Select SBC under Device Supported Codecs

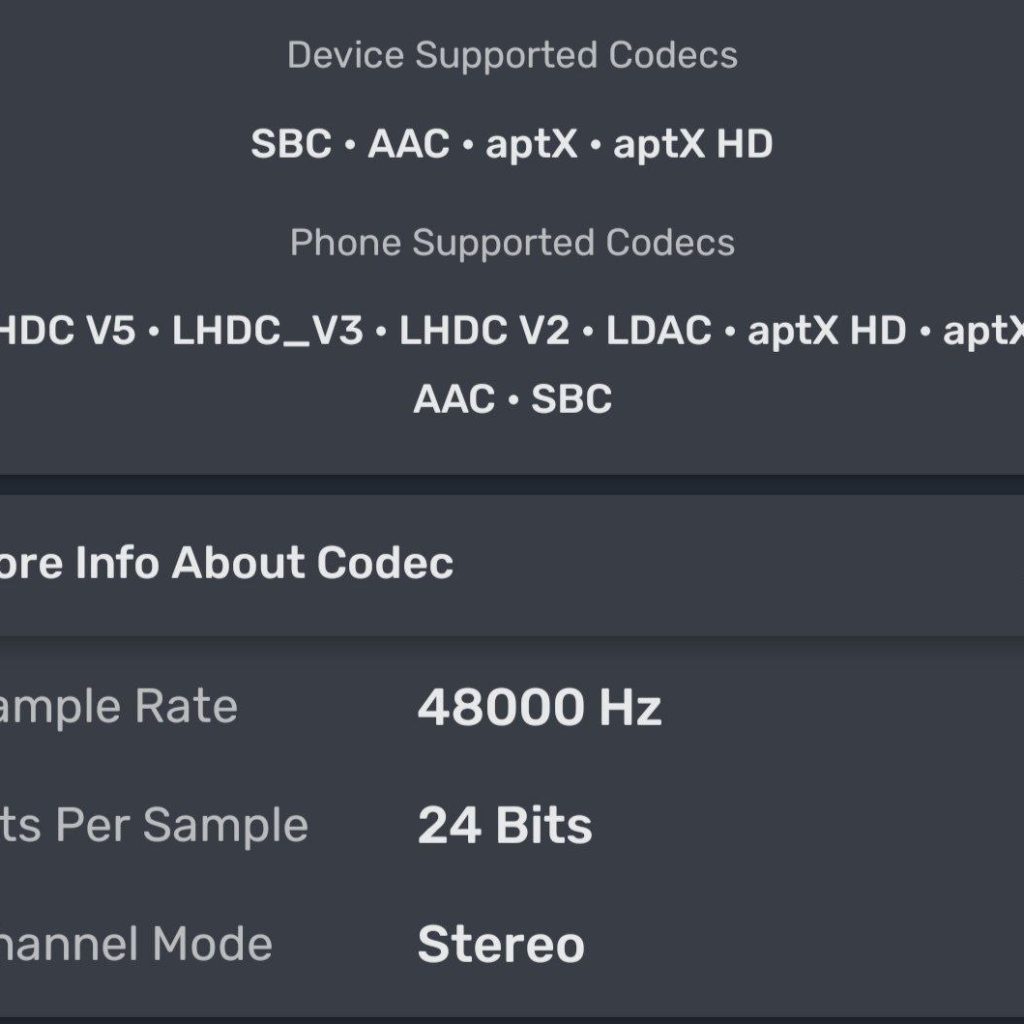tap(291, 145)
